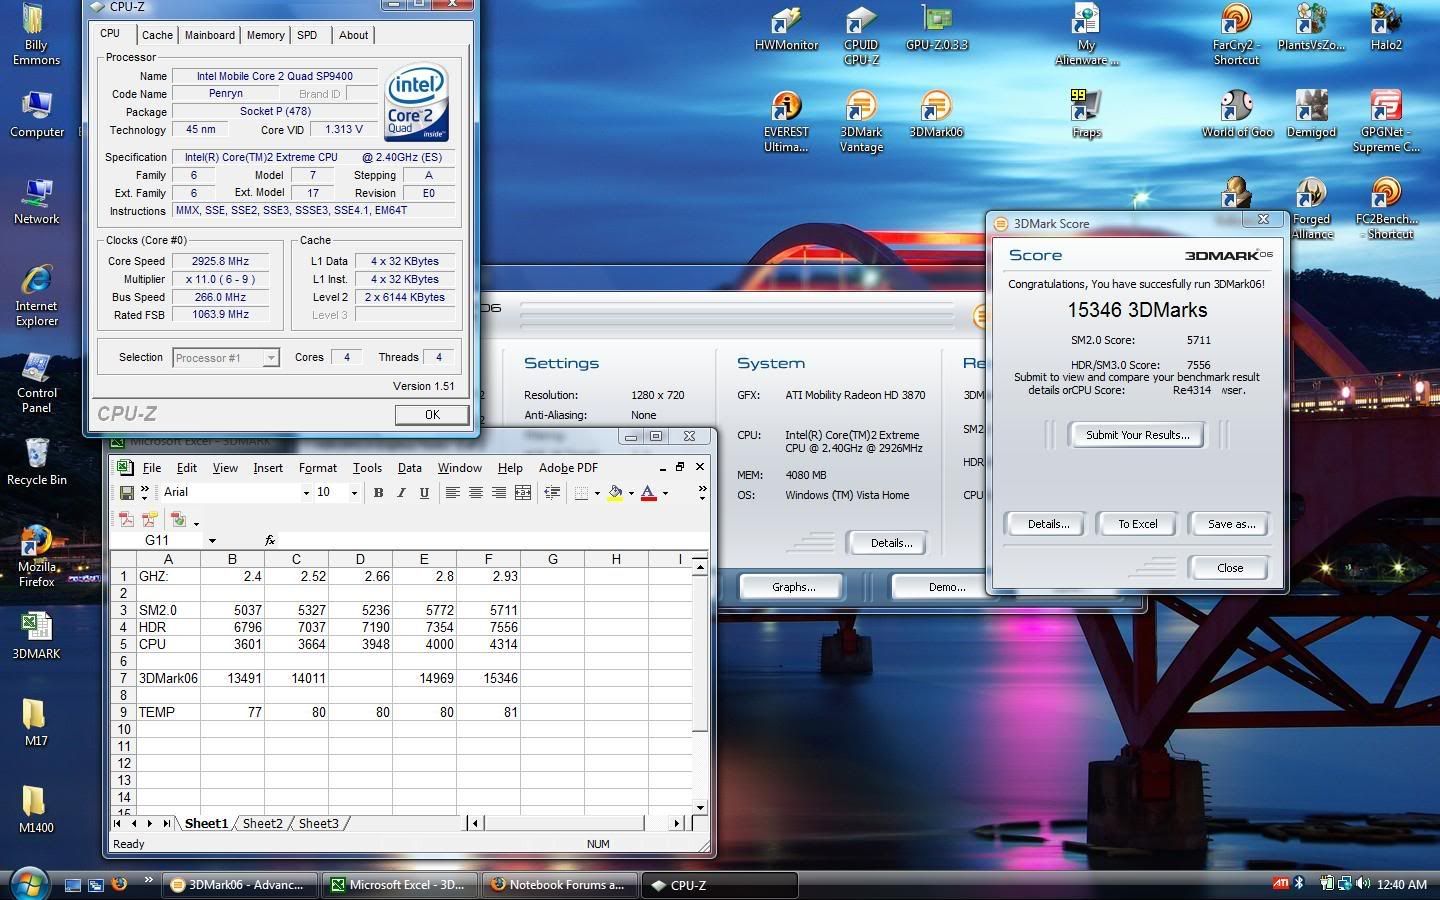Select the Recycle Bin icon
Viewport: 1440px width, 900px height.
(37, 462)
